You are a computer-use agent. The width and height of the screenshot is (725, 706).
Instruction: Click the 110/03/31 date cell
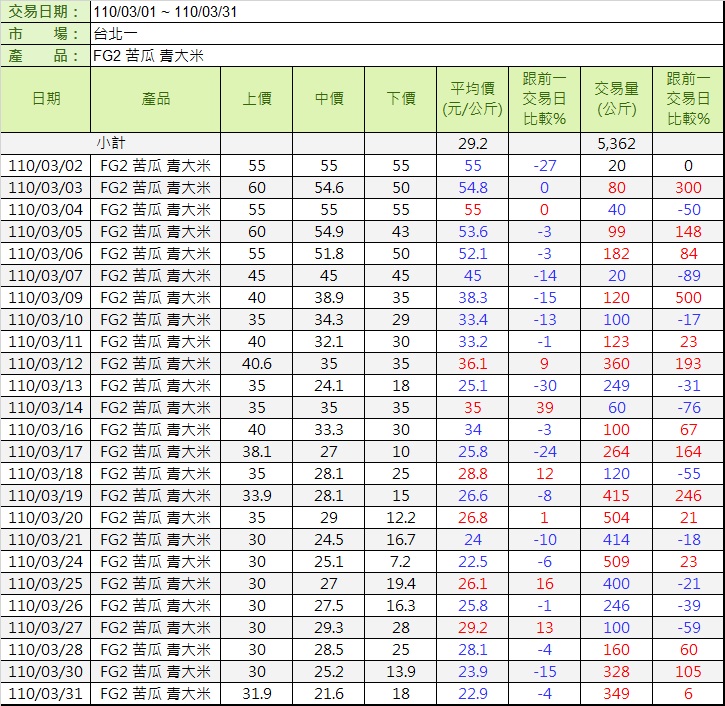click(x=46, y=694)
